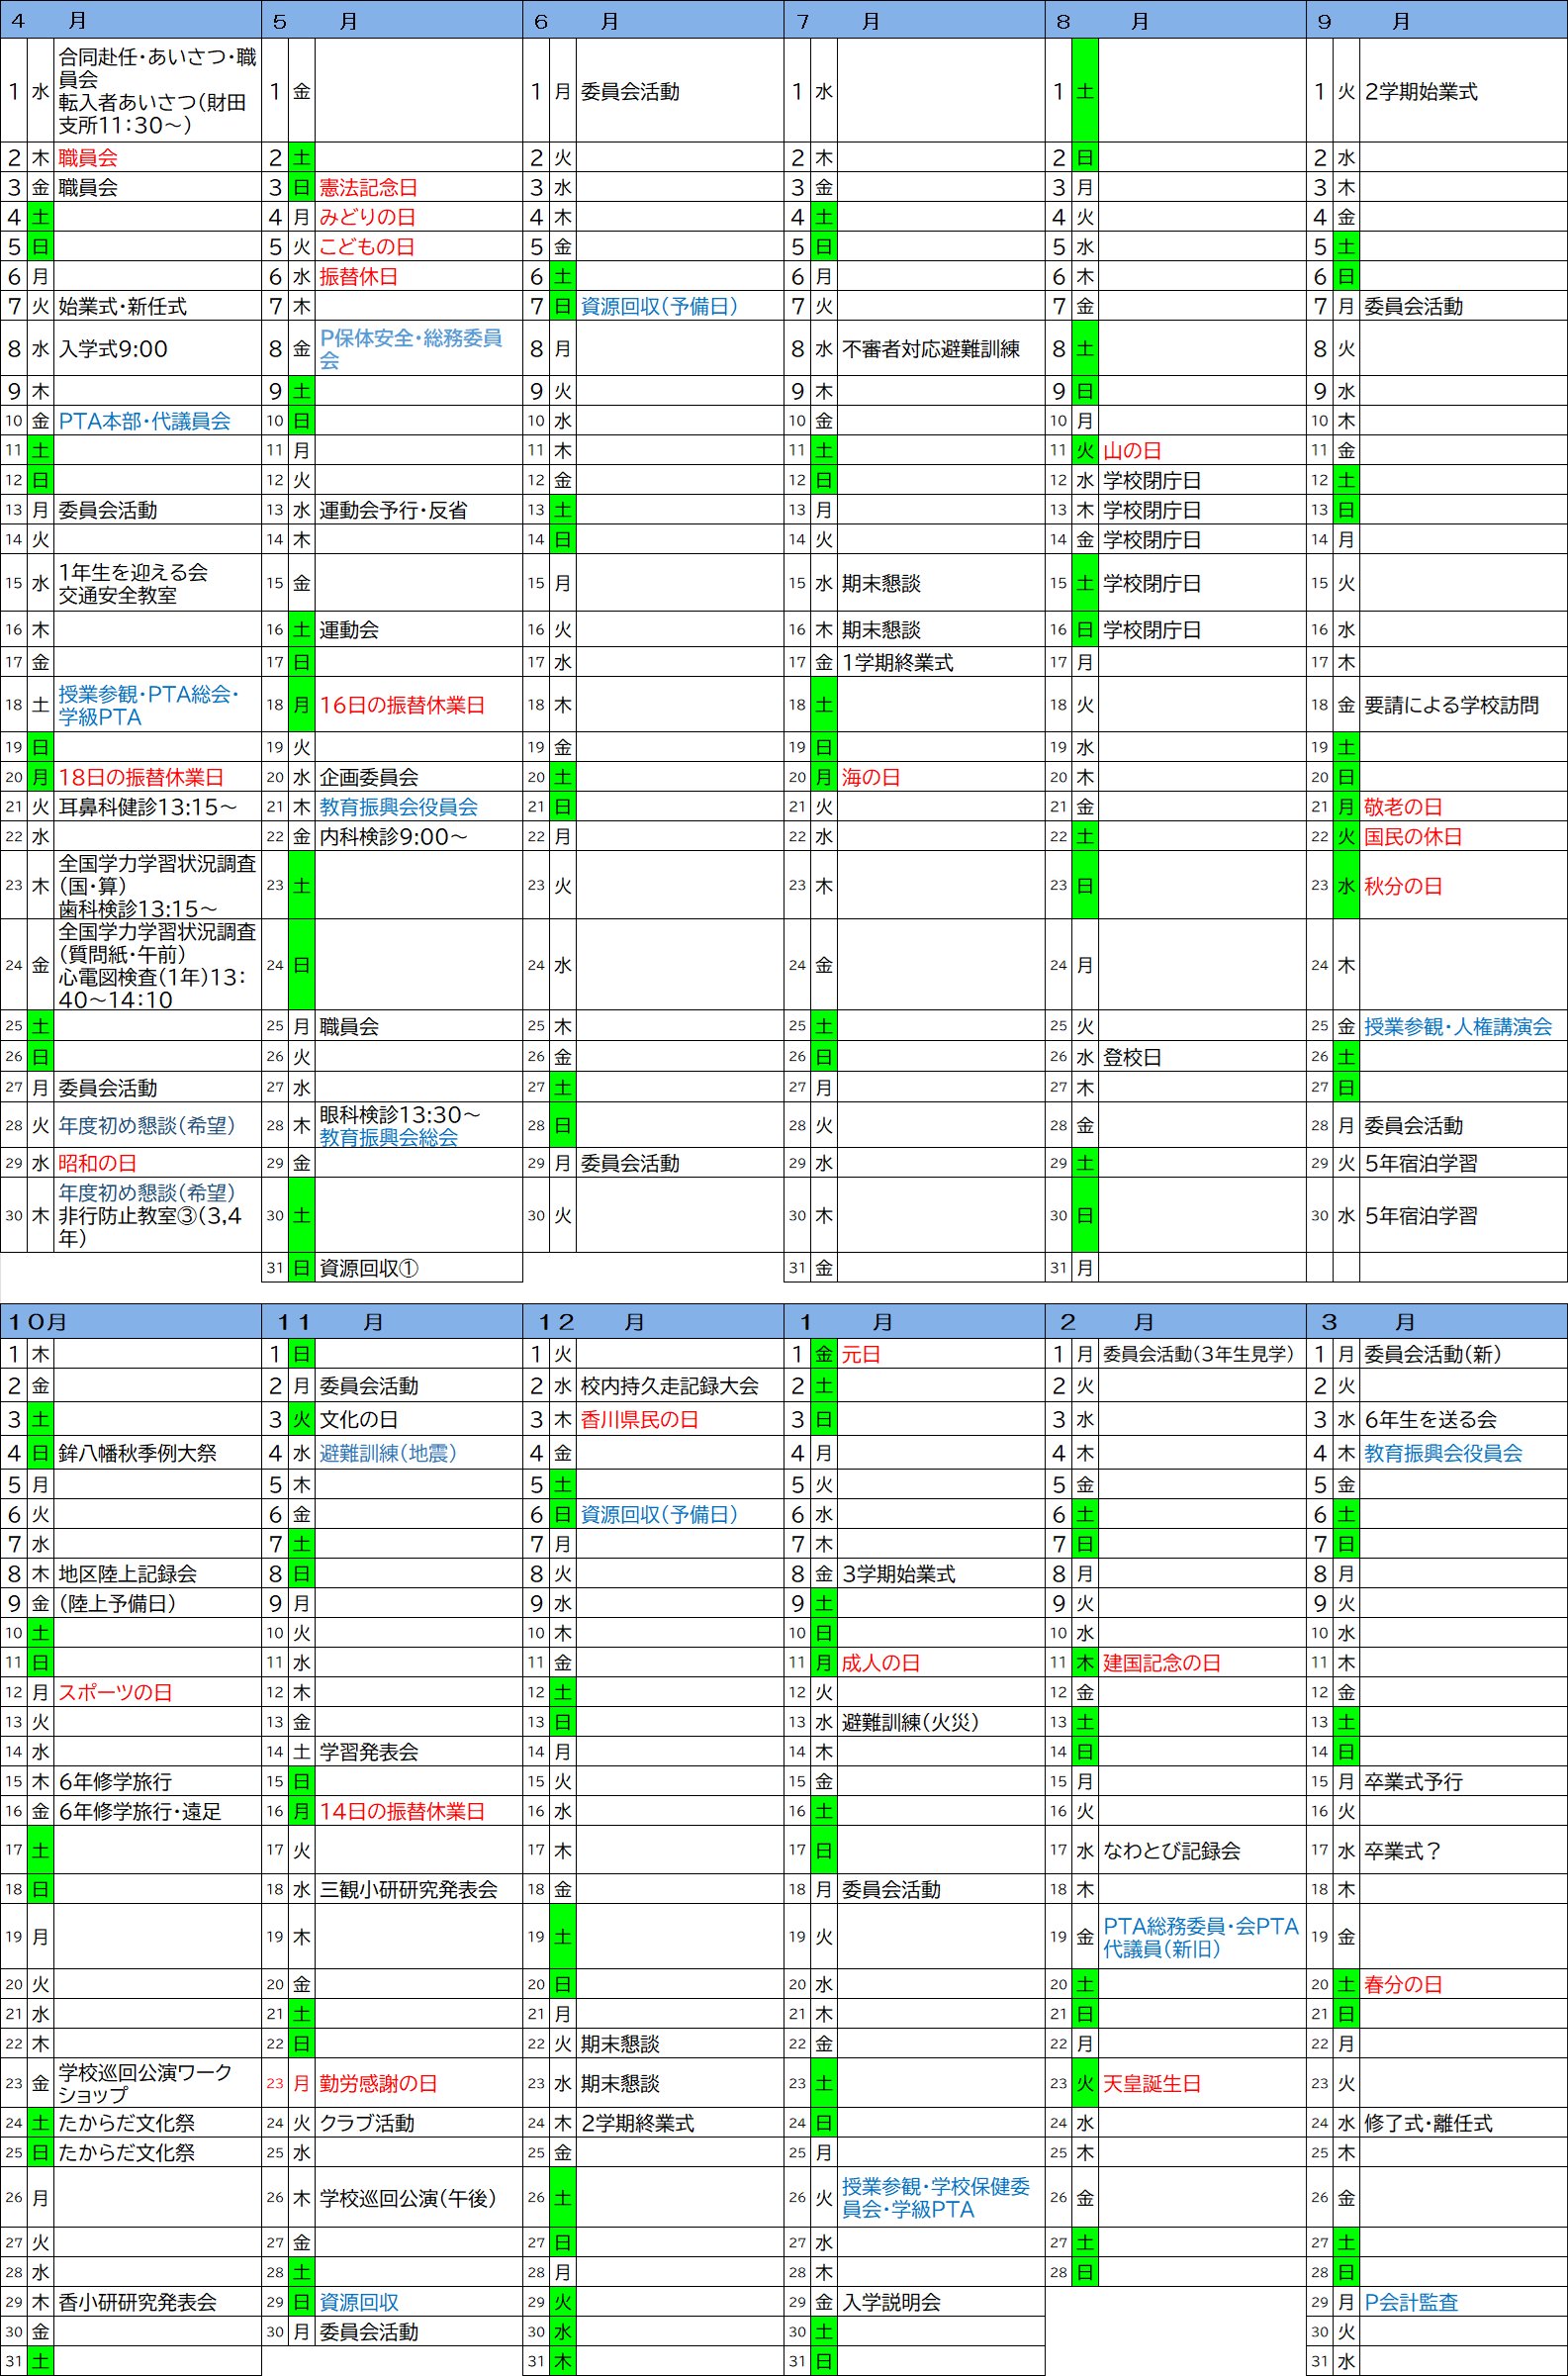Select the 避難訓練(火災) entry in January

pyautogui.click(x=910, y=1722)
